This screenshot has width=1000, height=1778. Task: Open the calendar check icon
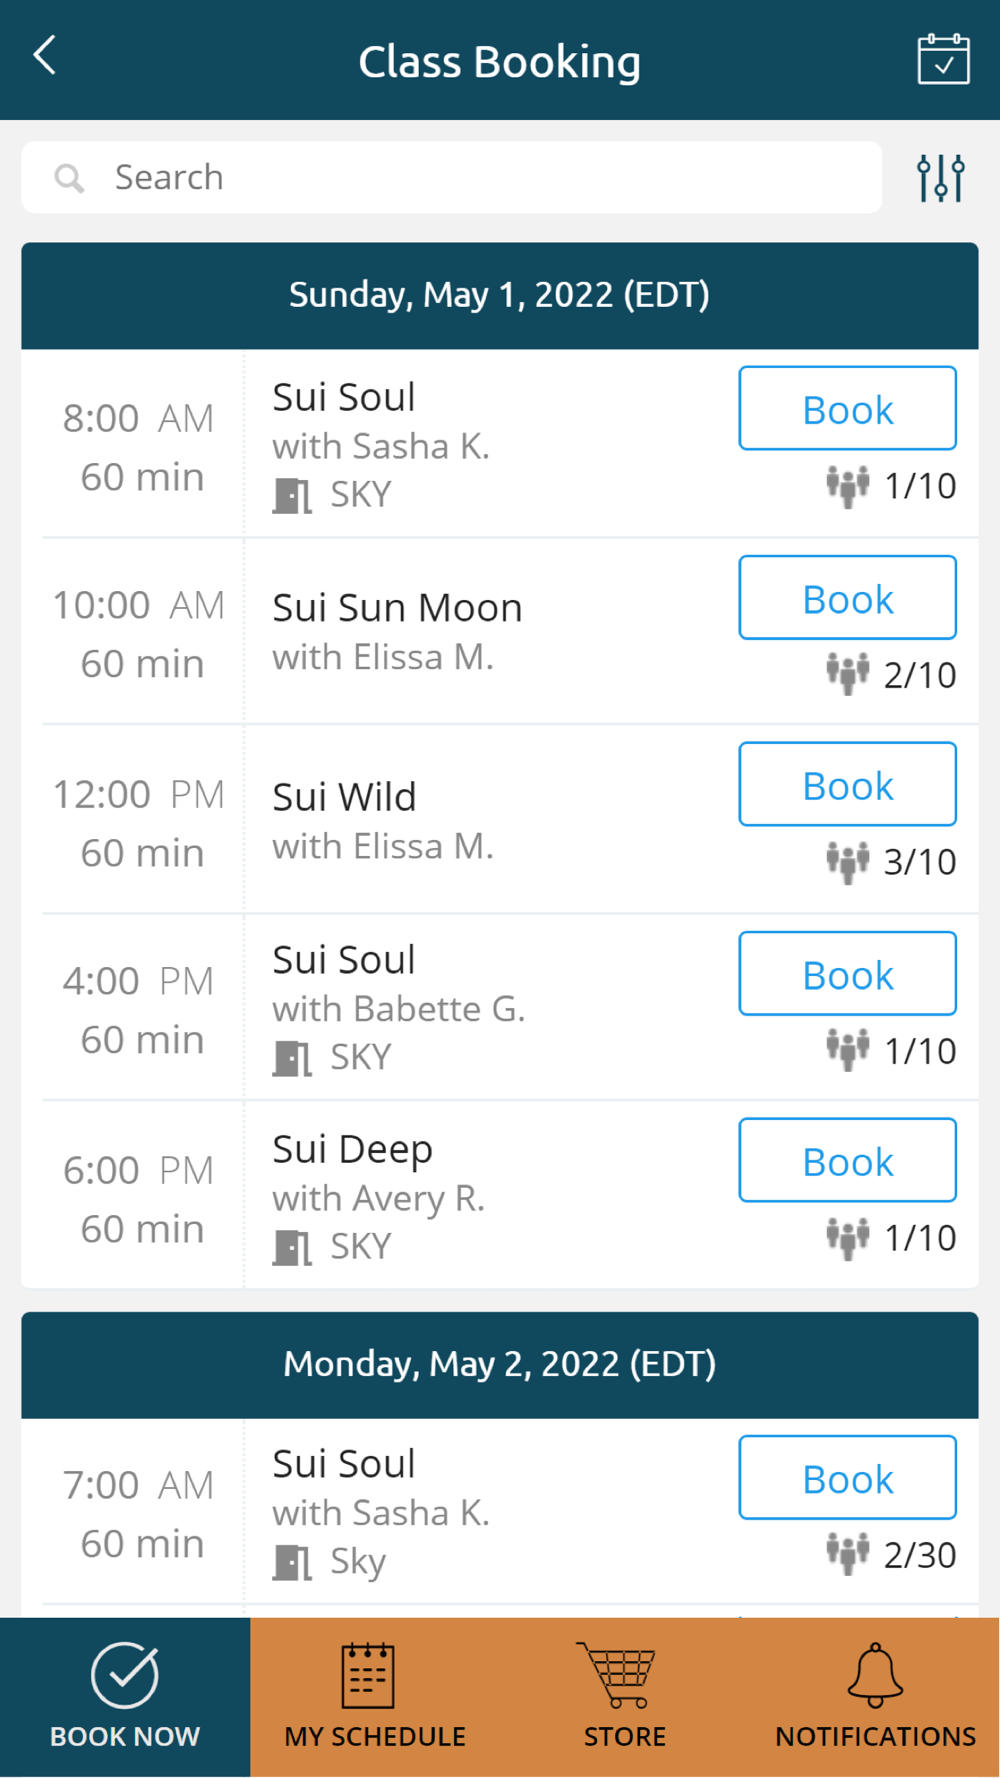[943, 59]
